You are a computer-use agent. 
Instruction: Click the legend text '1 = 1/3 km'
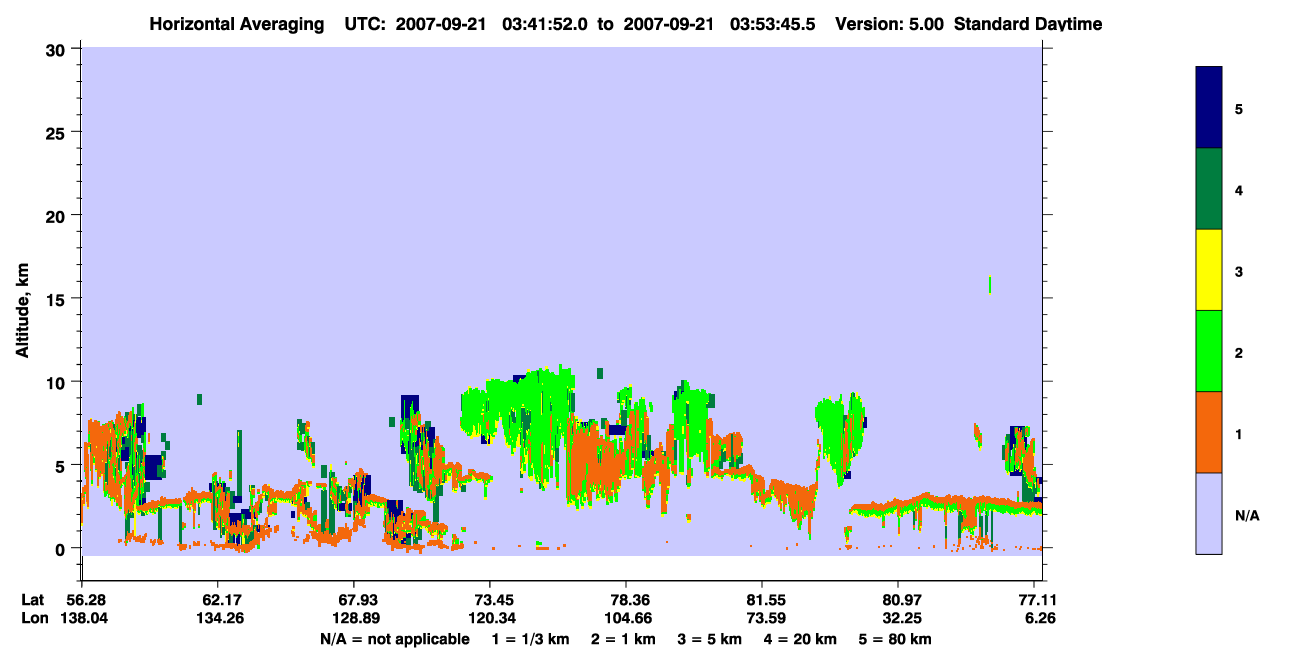tap(531, 639)
